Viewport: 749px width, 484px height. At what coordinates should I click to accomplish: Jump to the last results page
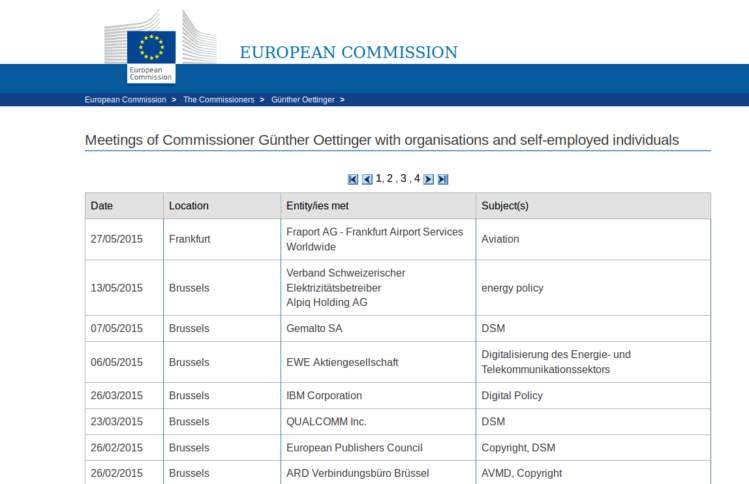coord(442,179)
